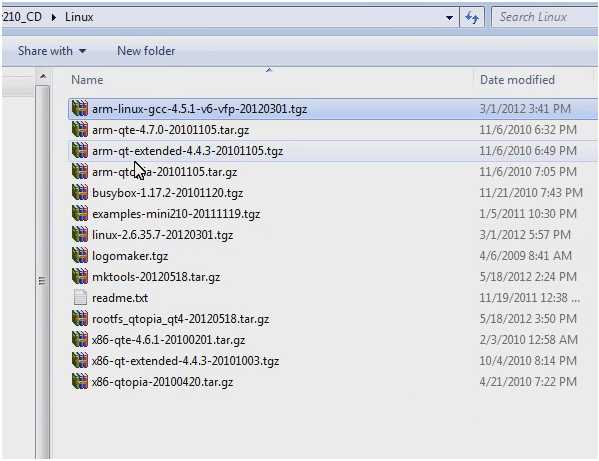Sort by the Name column header
Viewport: 599px width, 461px height.
tap(87, 80)
